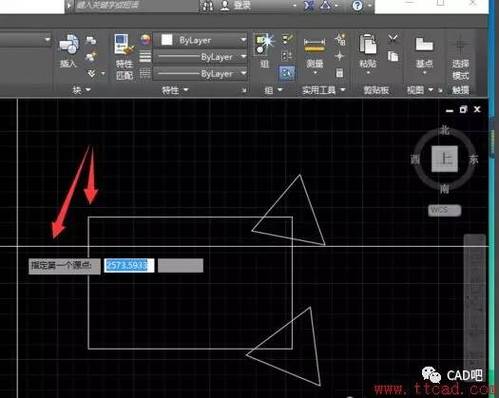Image resolution: width=499 pixels, height=398 pixels.
Task: Click East (东) on the ViewCube compass
Action: click(474, 160)
